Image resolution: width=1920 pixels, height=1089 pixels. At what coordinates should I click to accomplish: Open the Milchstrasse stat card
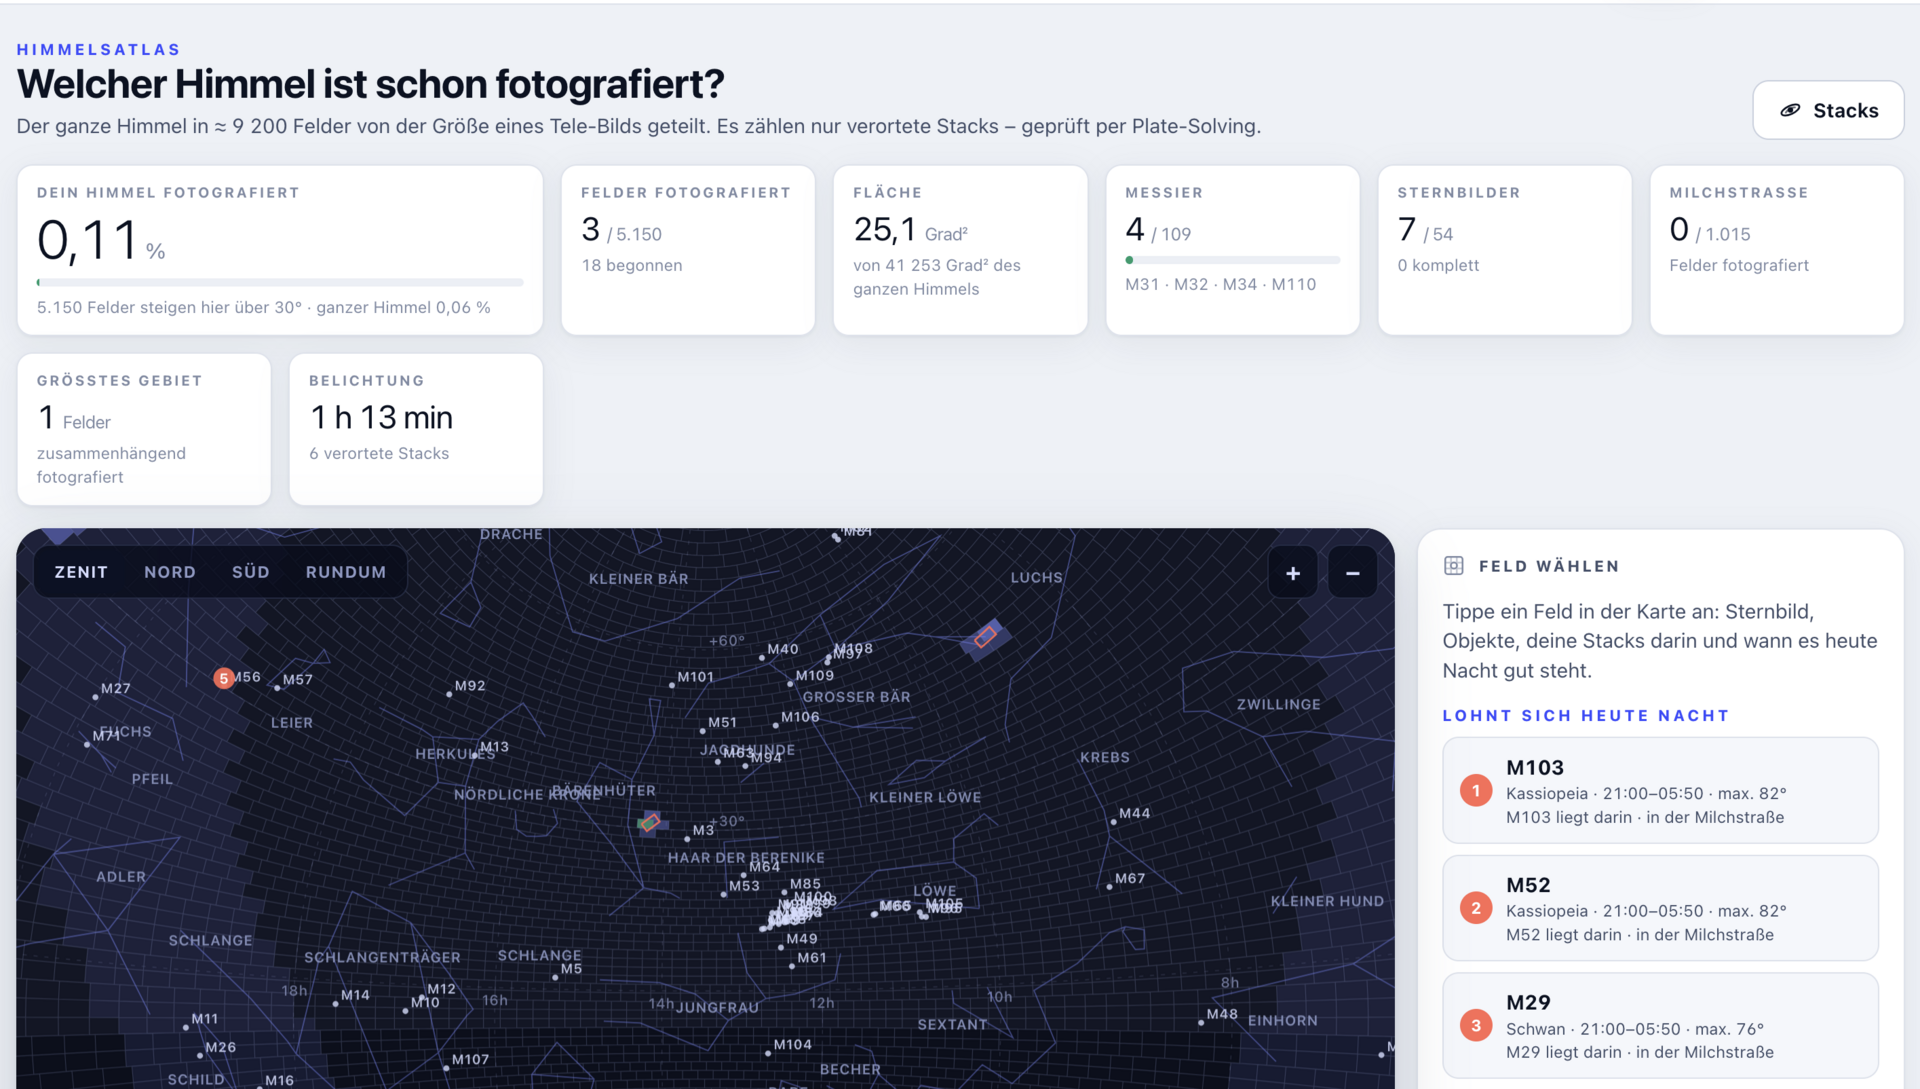point(1776,250)
